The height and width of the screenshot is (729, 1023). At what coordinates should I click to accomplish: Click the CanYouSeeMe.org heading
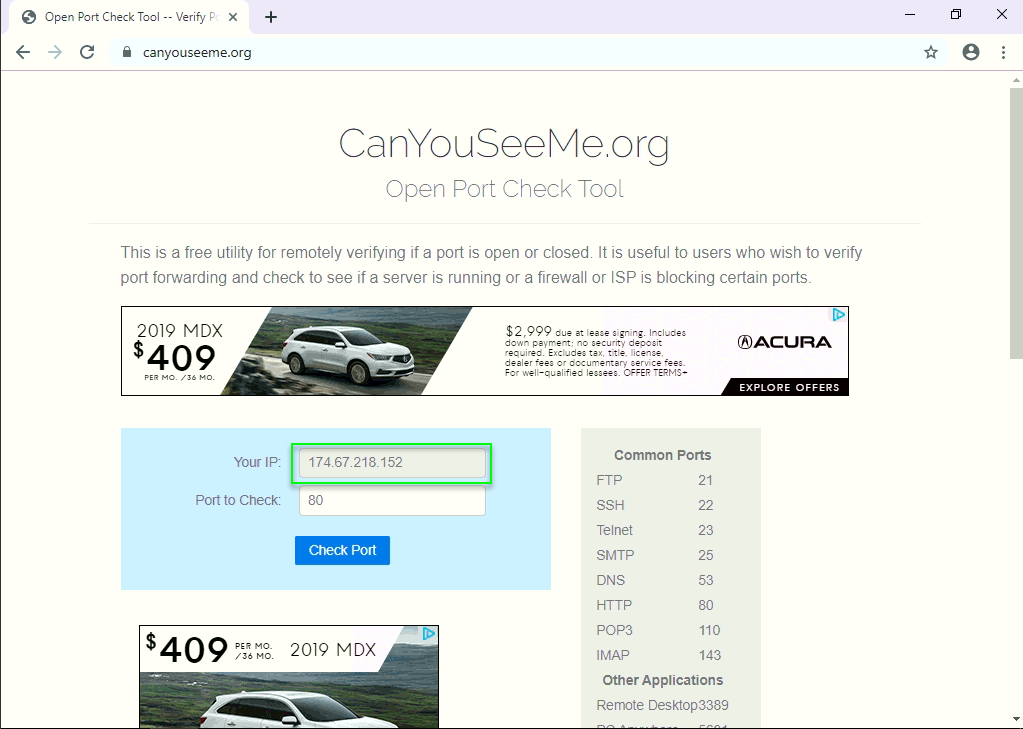tap(504, 143)
